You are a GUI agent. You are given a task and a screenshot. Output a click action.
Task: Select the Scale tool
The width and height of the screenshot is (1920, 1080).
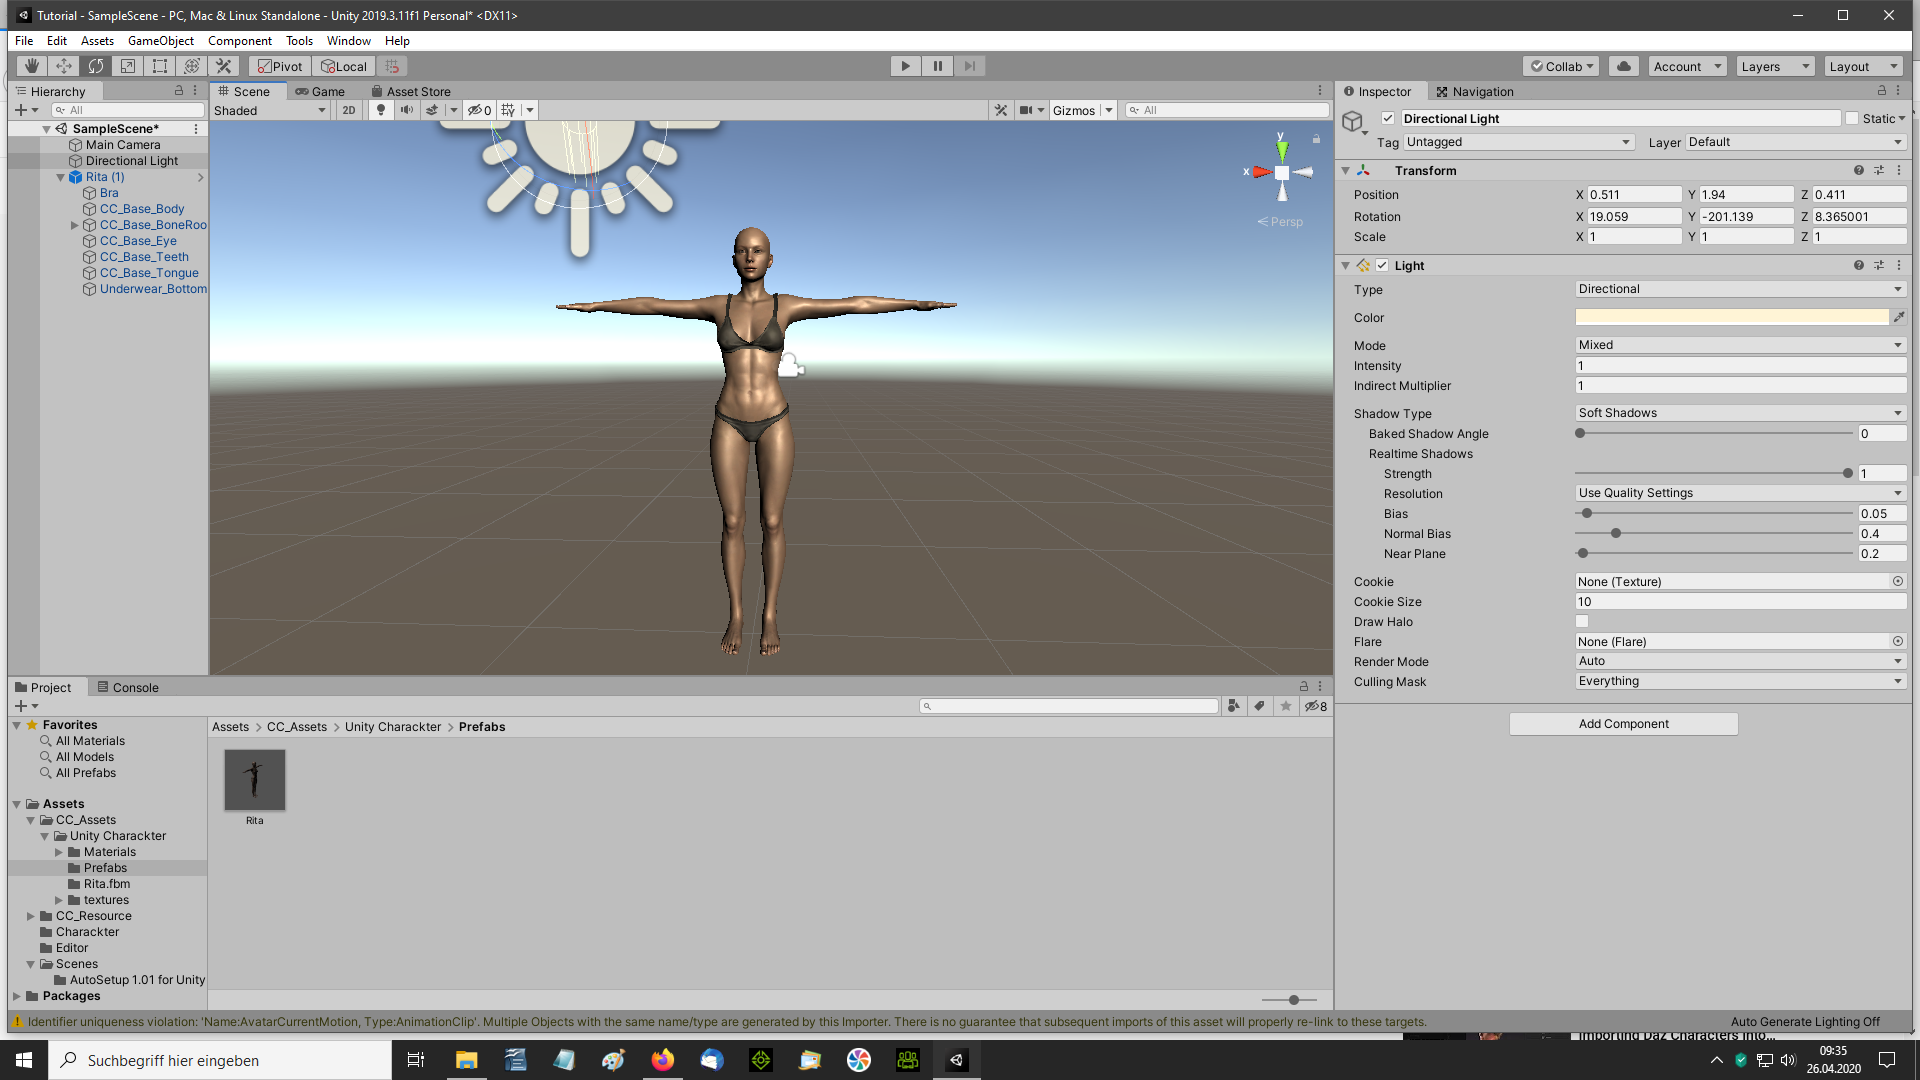pos(128,66)
